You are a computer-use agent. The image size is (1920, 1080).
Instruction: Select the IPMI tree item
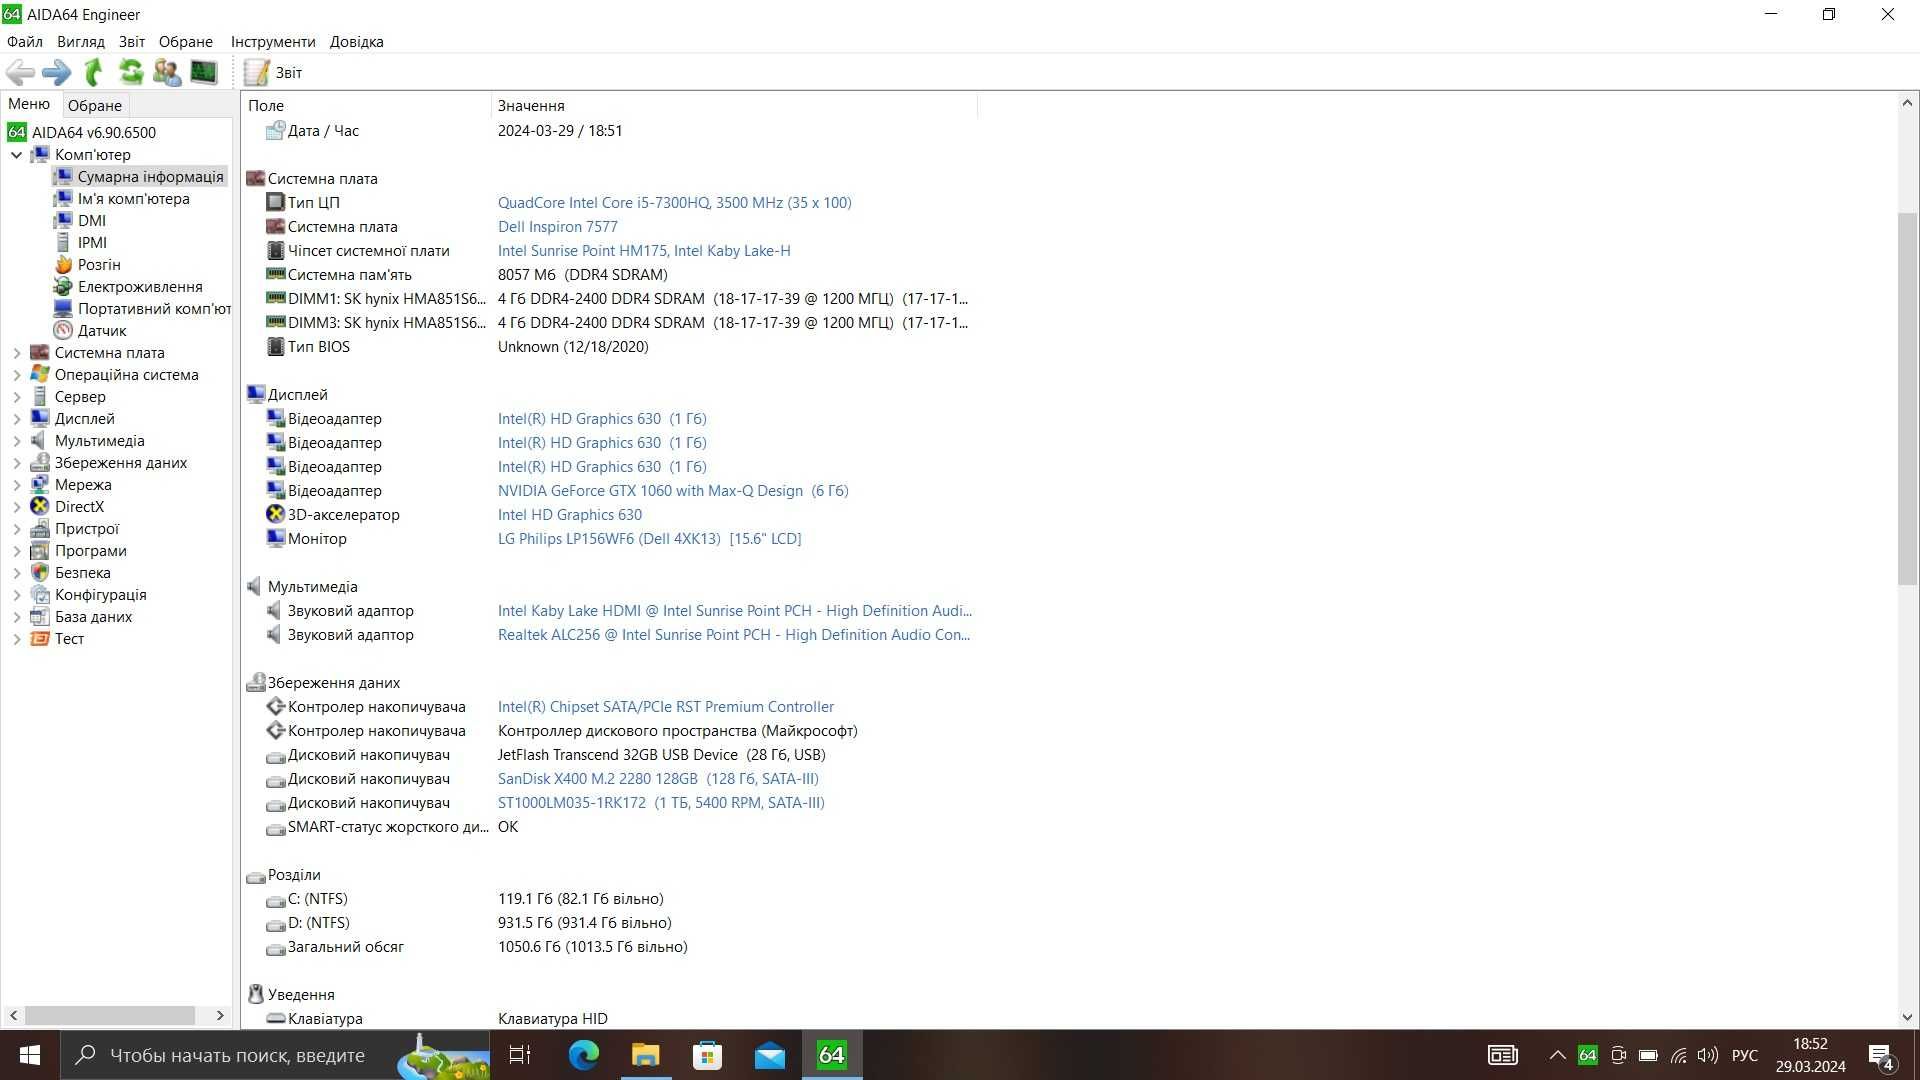click(x=92, y=243)
